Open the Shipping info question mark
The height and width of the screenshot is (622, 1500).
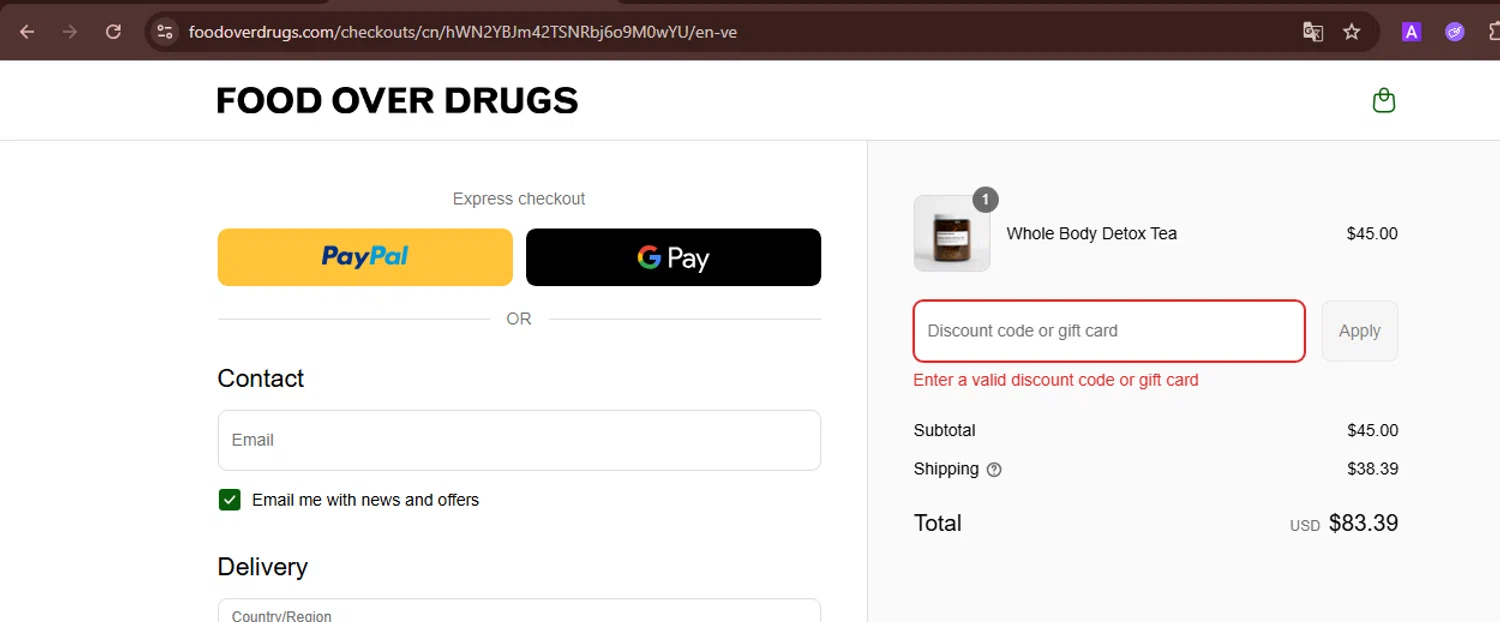994,469
